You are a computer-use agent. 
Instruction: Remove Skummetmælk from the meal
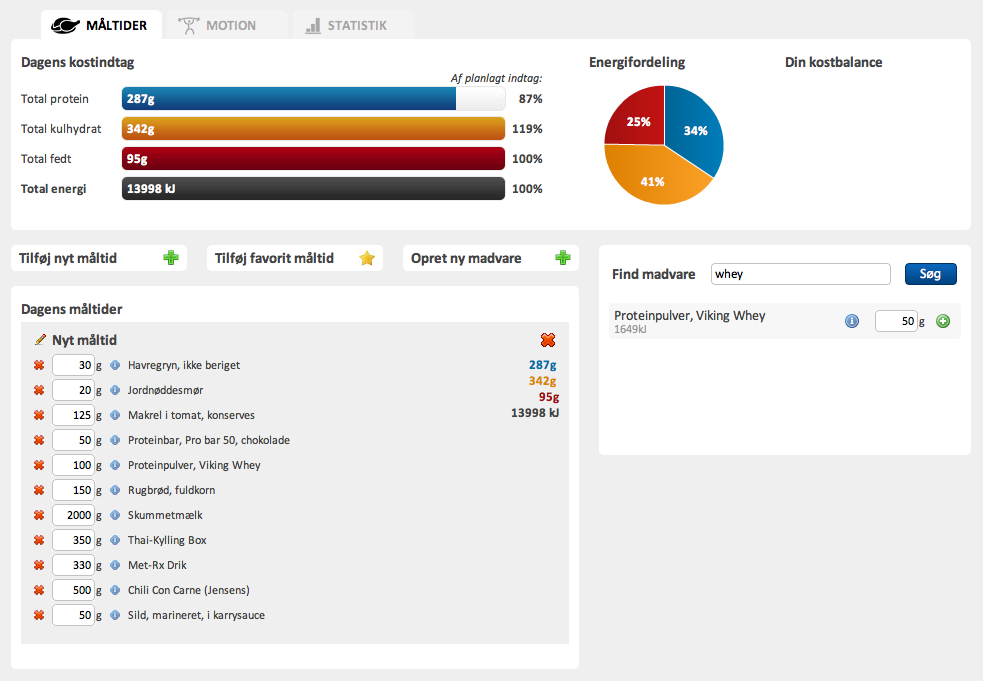[39, 515]
